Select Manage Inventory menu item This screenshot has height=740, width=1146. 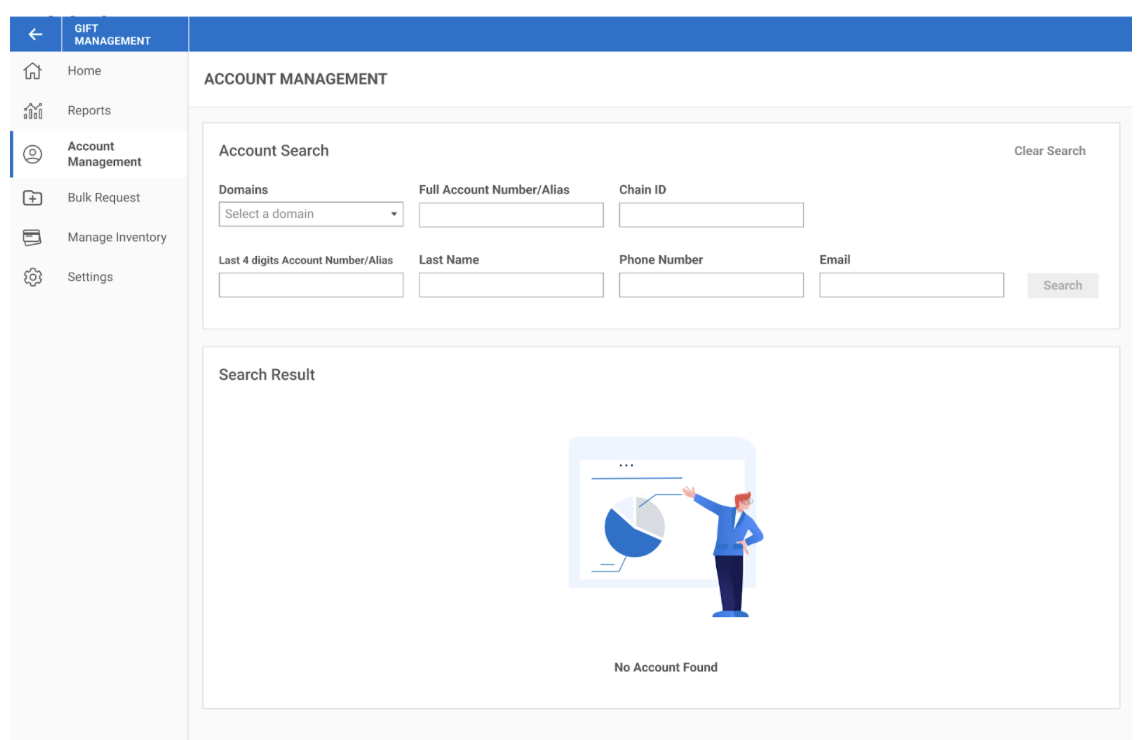click(116, 238)
